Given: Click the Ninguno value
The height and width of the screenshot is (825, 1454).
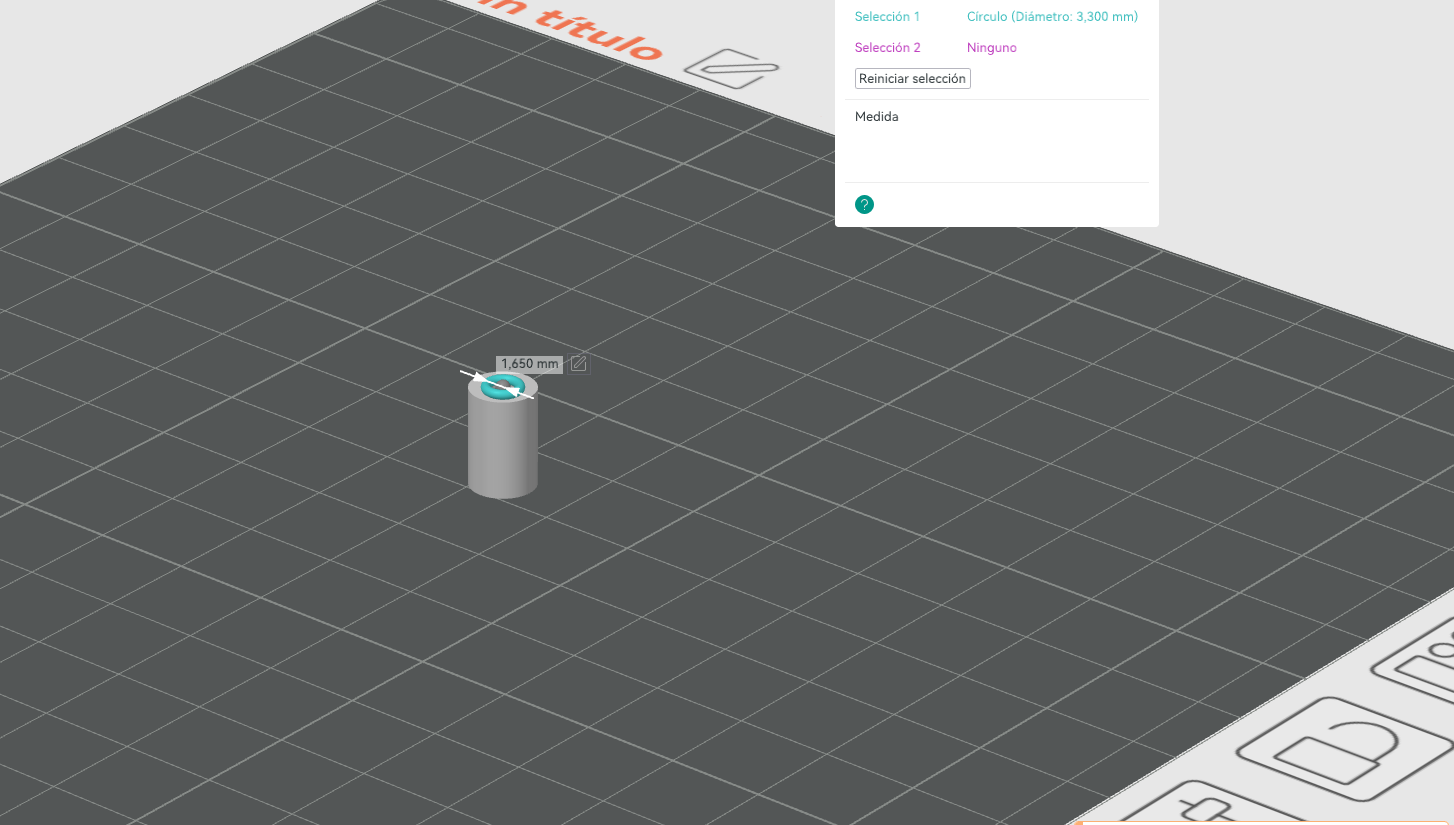Looking at the screenshot, I should (992, 48).
